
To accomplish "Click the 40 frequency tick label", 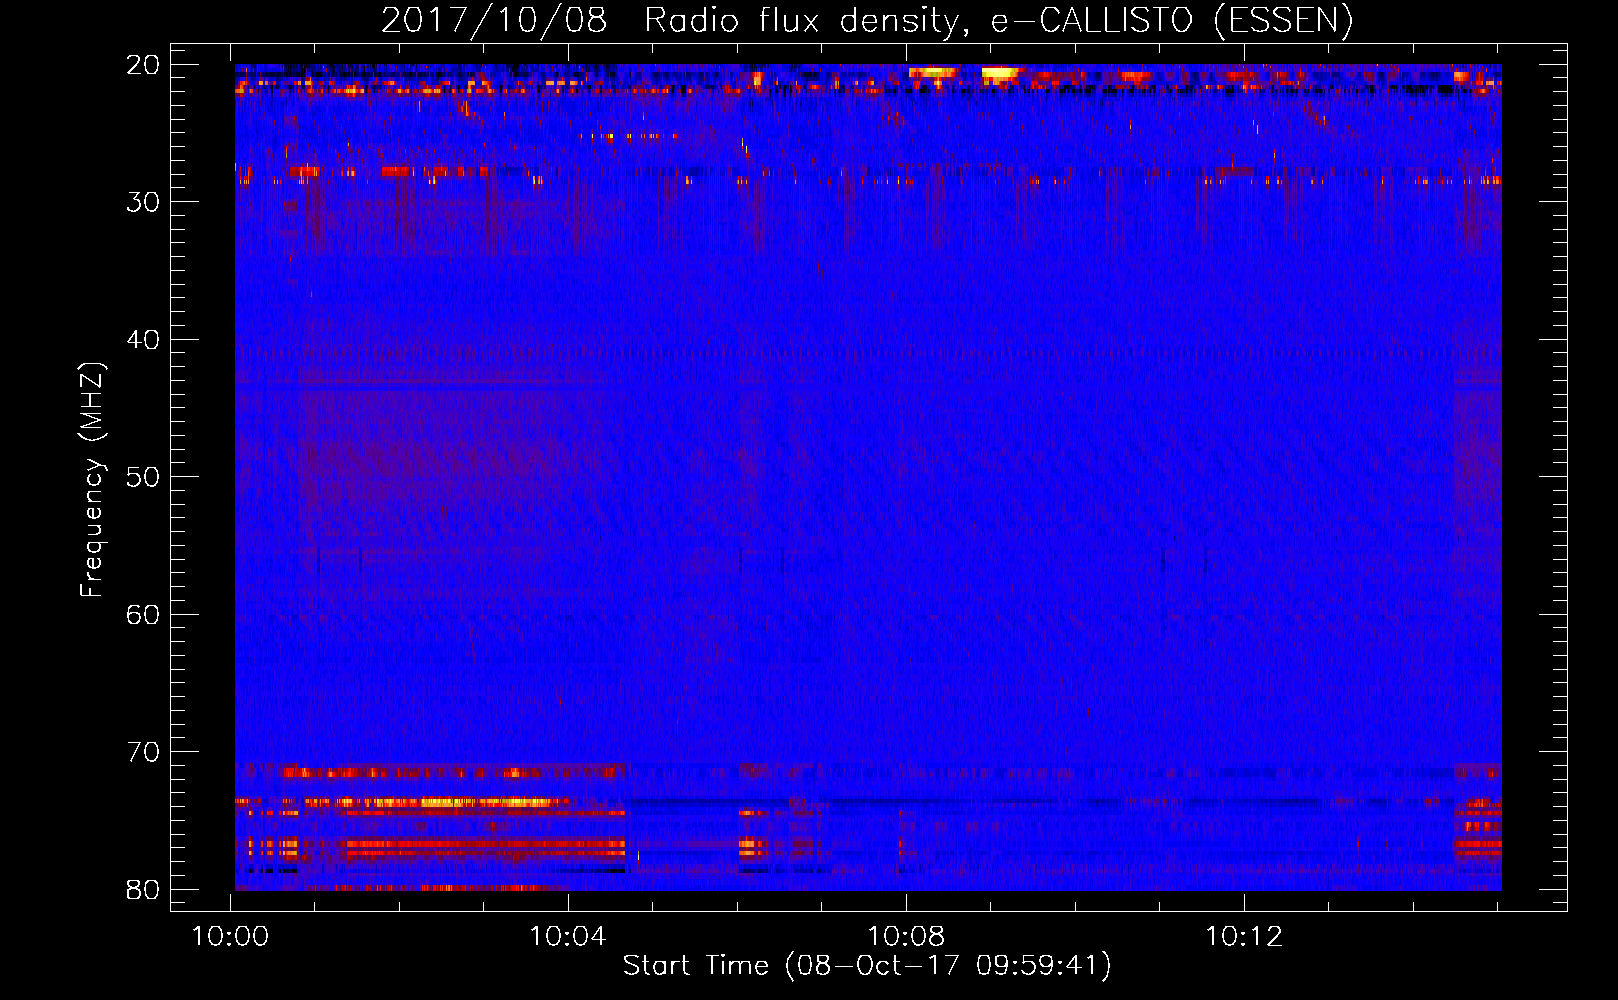I will (x=144, y=340).
